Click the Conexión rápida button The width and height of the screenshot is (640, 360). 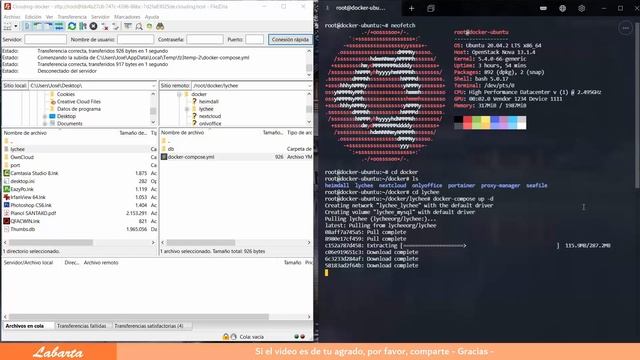(290, 40)
